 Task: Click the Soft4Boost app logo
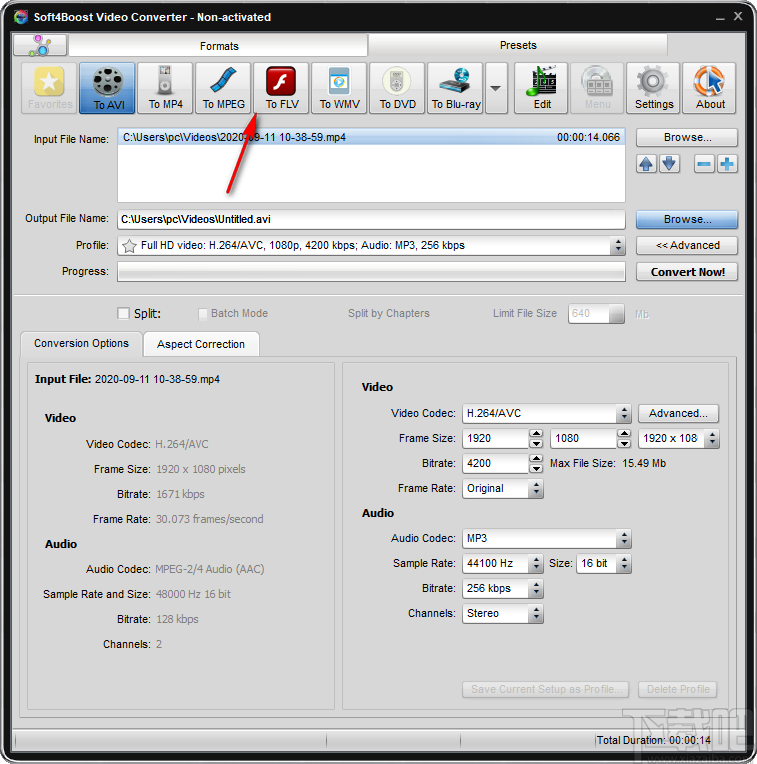pos(20,17)
